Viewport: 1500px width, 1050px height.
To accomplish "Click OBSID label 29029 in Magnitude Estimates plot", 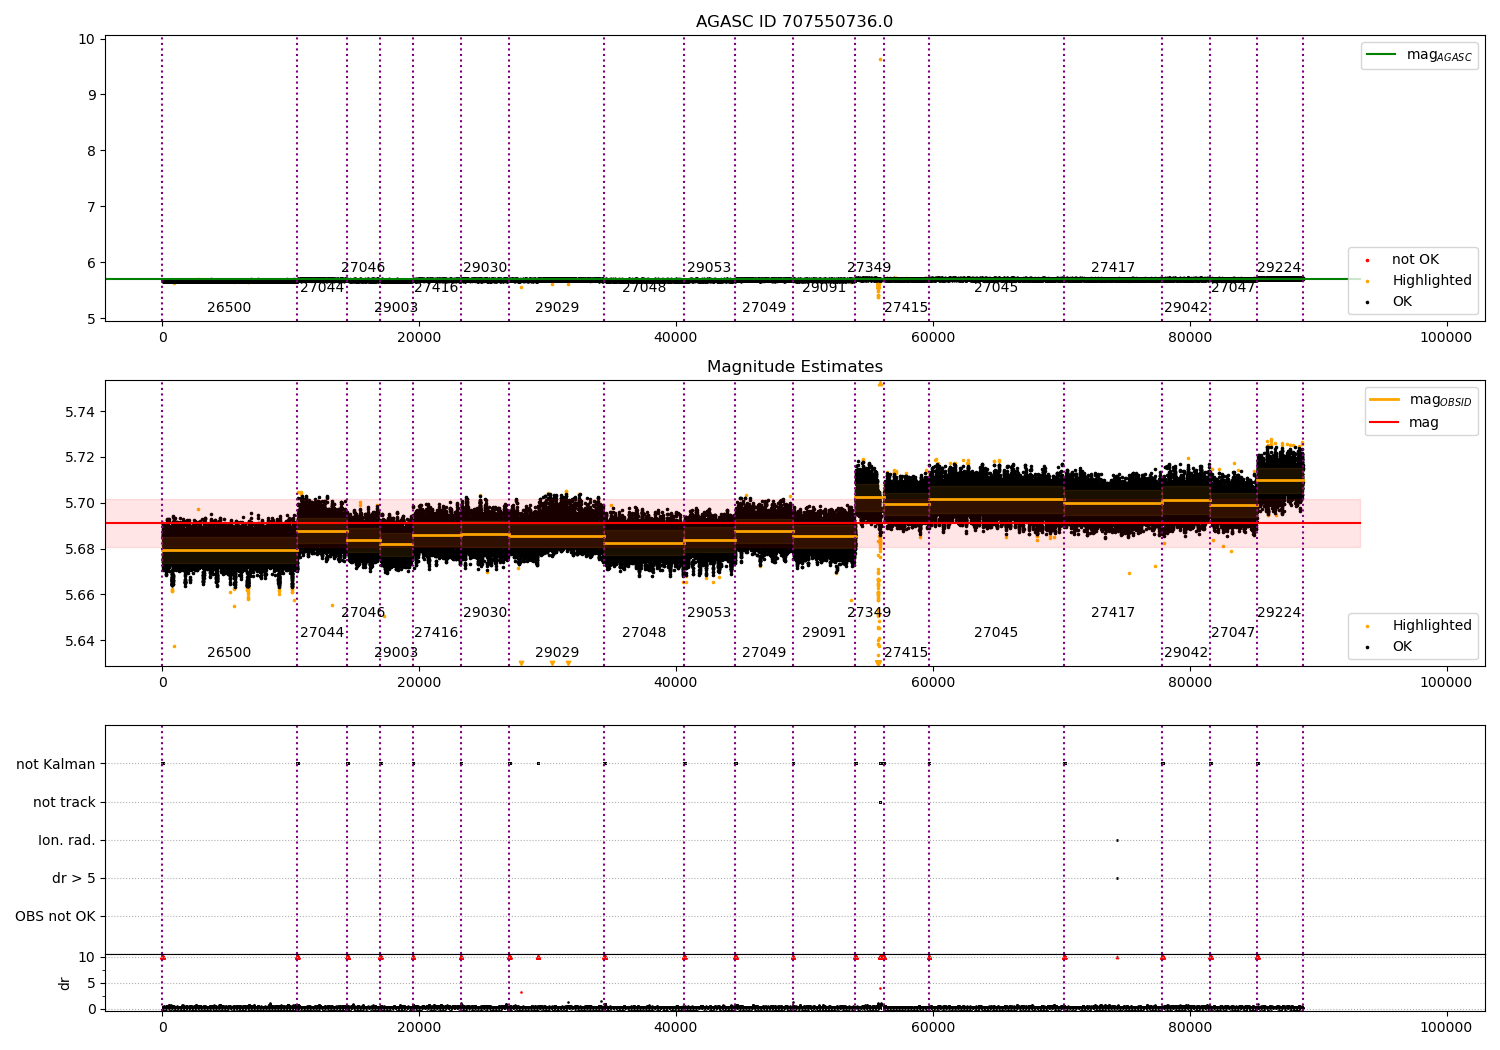I will click(x=557, y=652).
